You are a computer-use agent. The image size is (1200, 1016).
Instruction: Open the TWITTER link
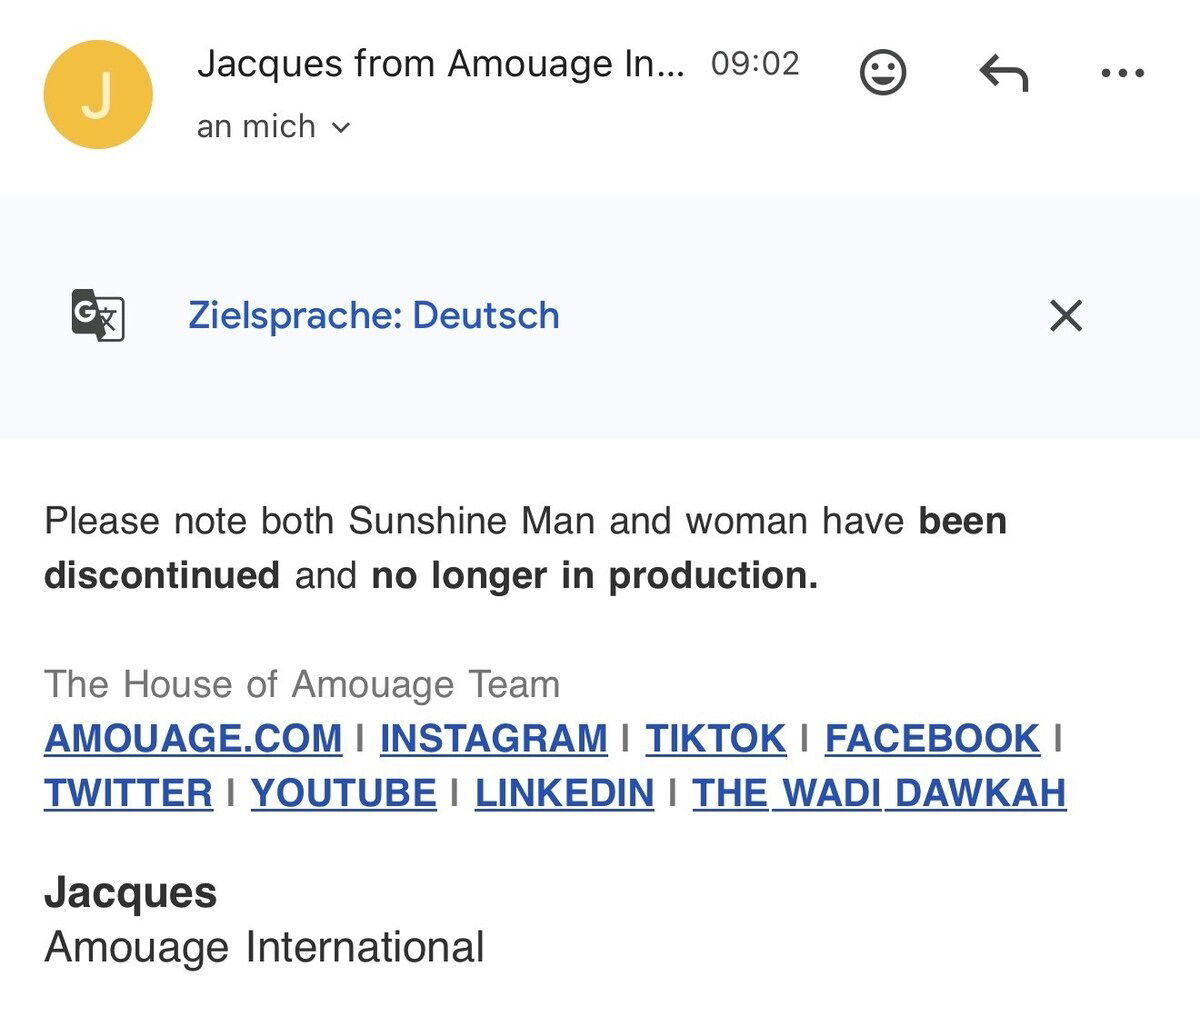click(128, 793)
